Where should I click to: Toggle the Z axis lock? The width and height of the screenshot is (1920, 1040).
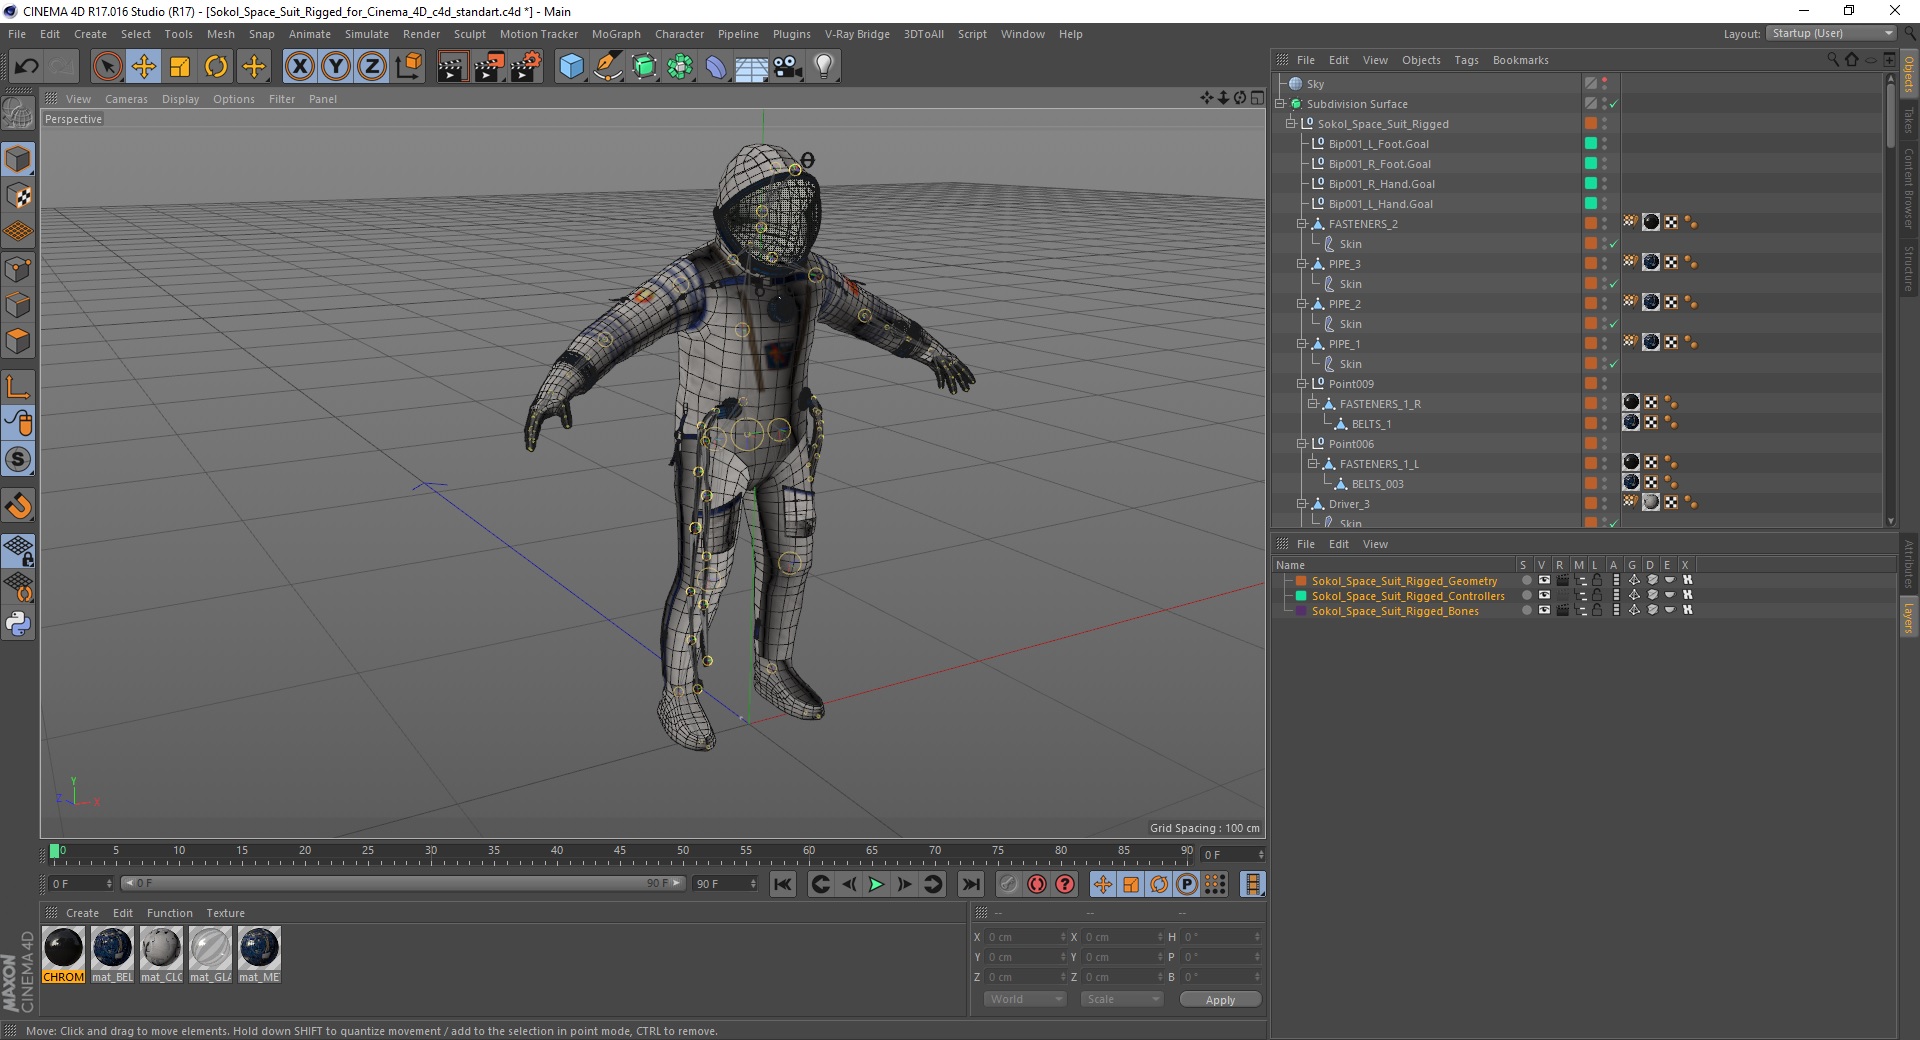click(372, 67)
